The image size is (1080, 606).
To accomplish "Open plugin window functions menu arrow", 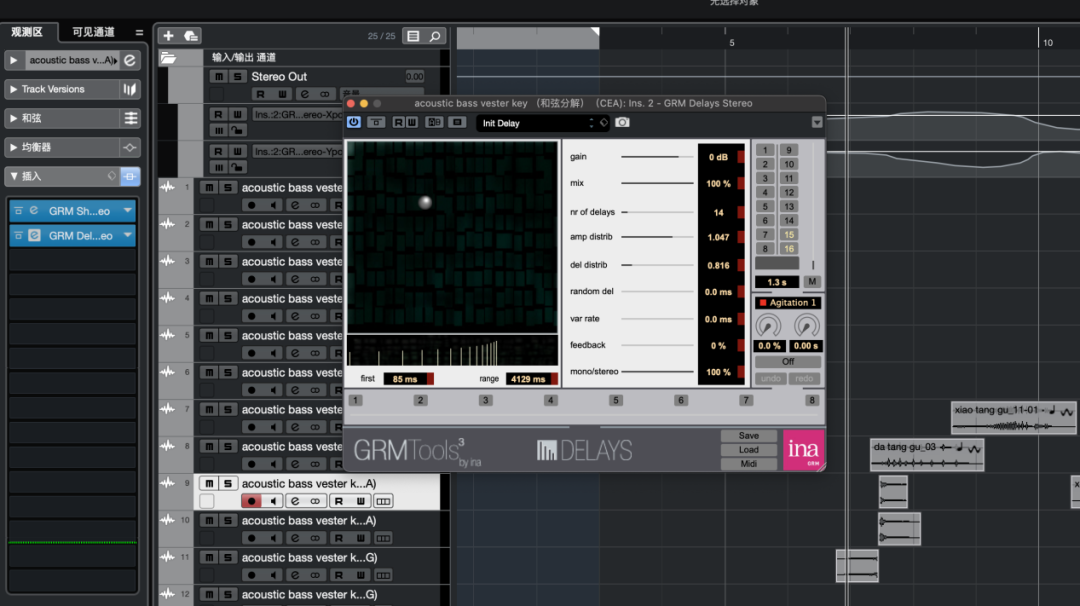I will click(817, 122).
